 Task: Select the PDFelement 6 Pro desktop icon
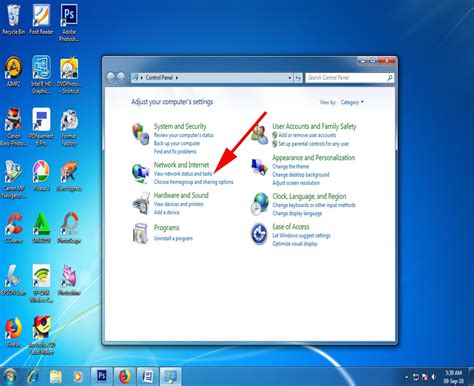(41, 127)
